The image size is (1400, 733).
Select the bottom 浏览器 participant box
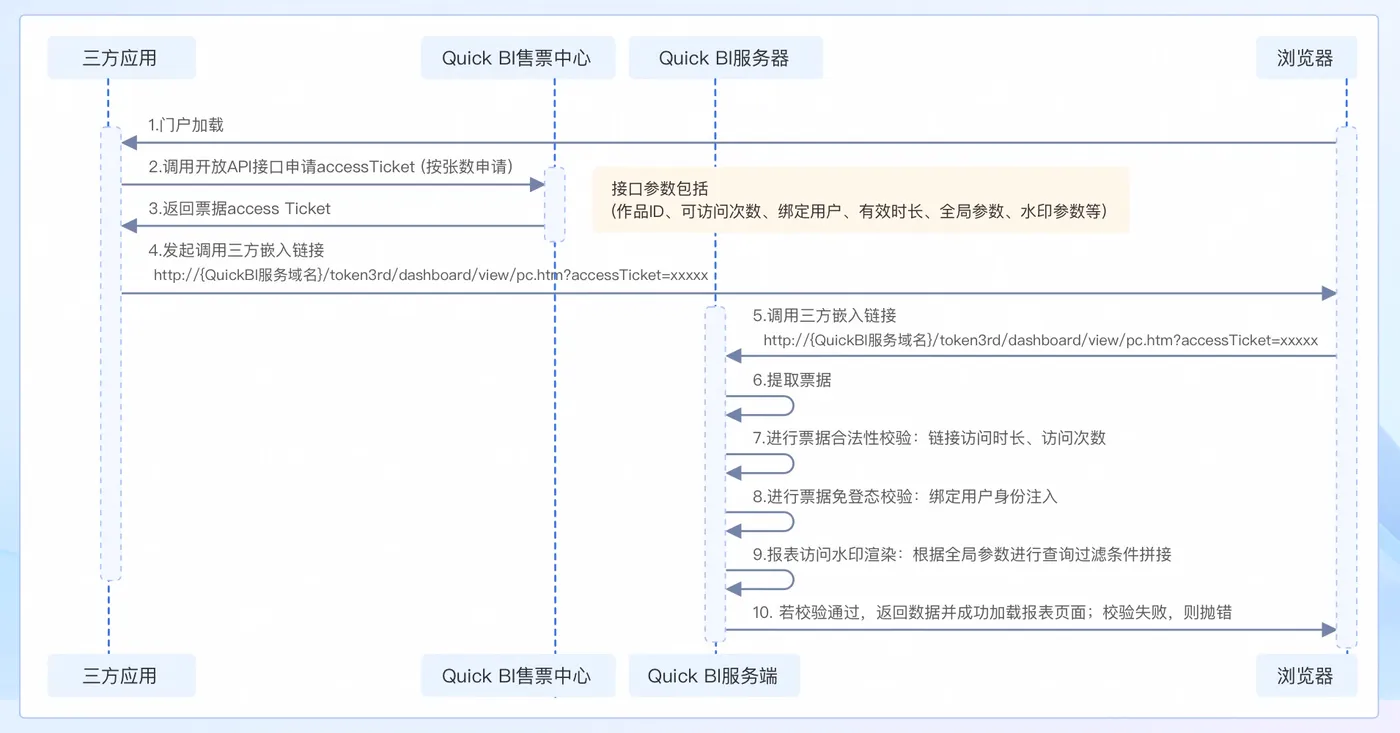(x=1306, y=676)
